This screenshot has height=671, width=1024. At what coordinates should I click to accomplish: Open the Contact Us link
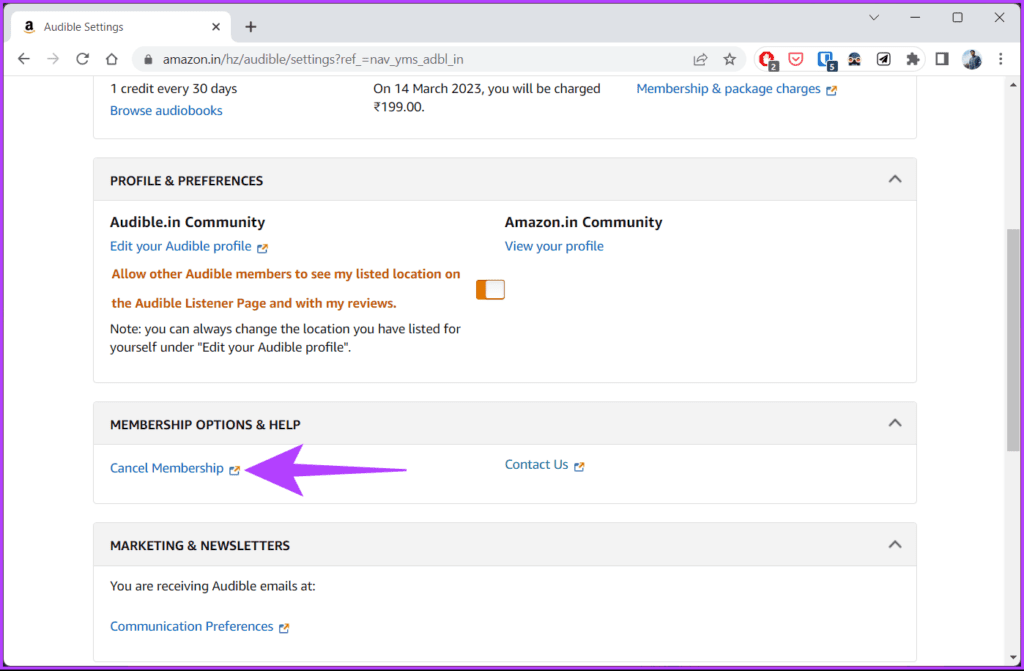pos(544,465)
